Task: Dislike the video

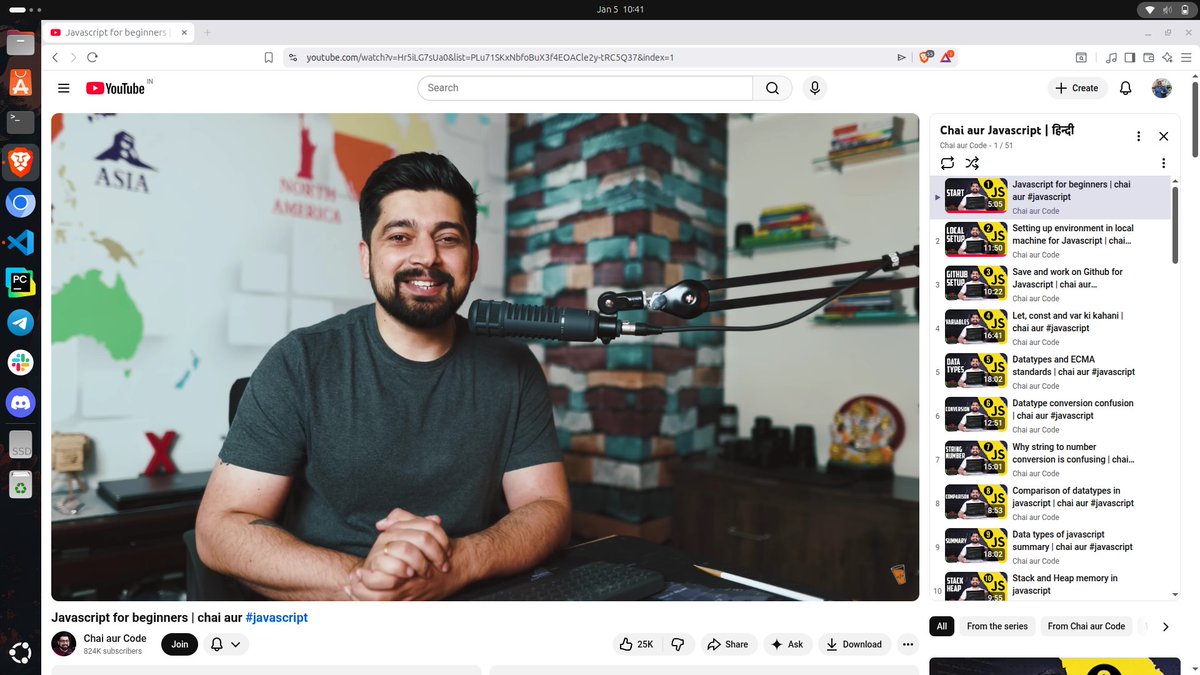Action: [677, 644]
